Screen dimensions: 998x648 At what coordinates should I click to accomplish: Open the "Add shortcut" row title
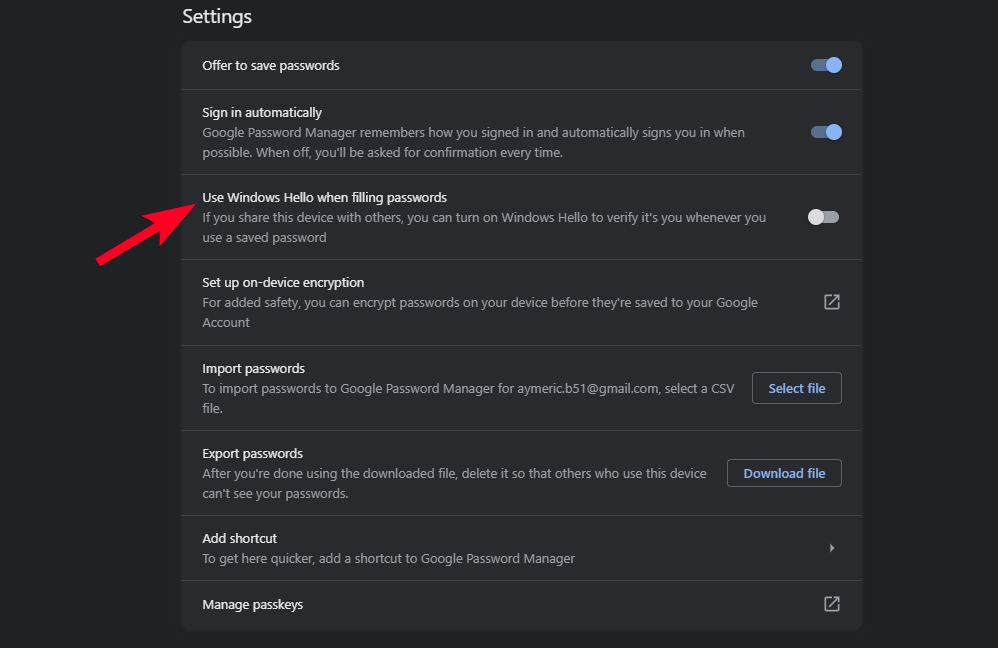point(239,539)
